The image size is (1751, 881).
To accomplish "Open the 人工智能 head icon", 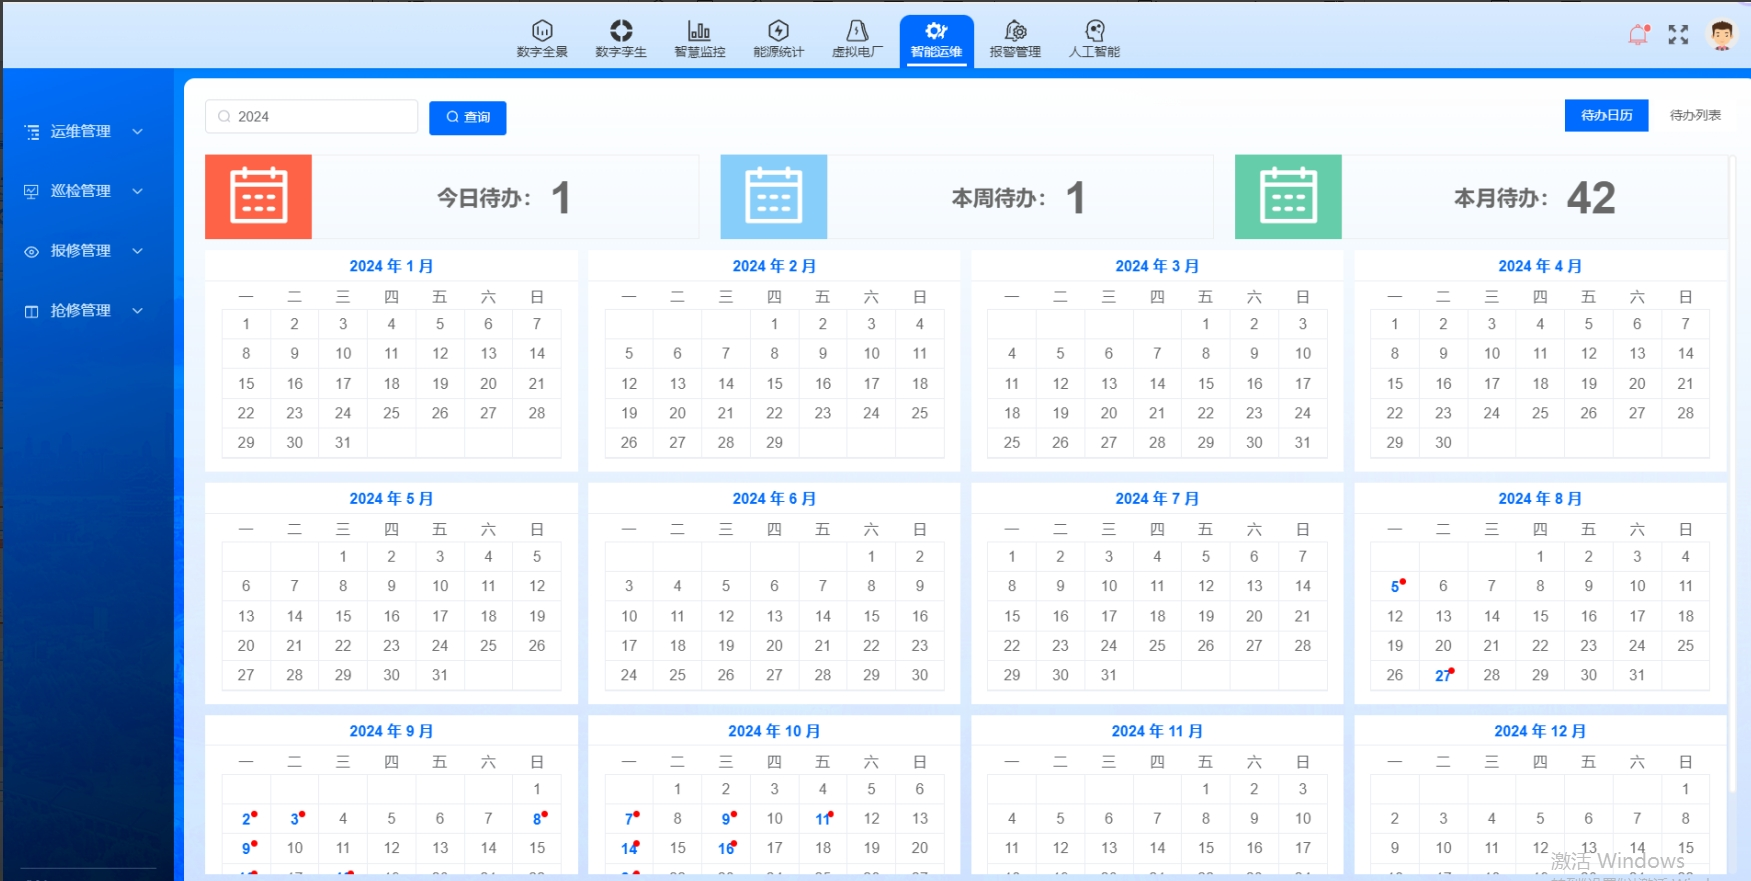I will click(1095, 31).
